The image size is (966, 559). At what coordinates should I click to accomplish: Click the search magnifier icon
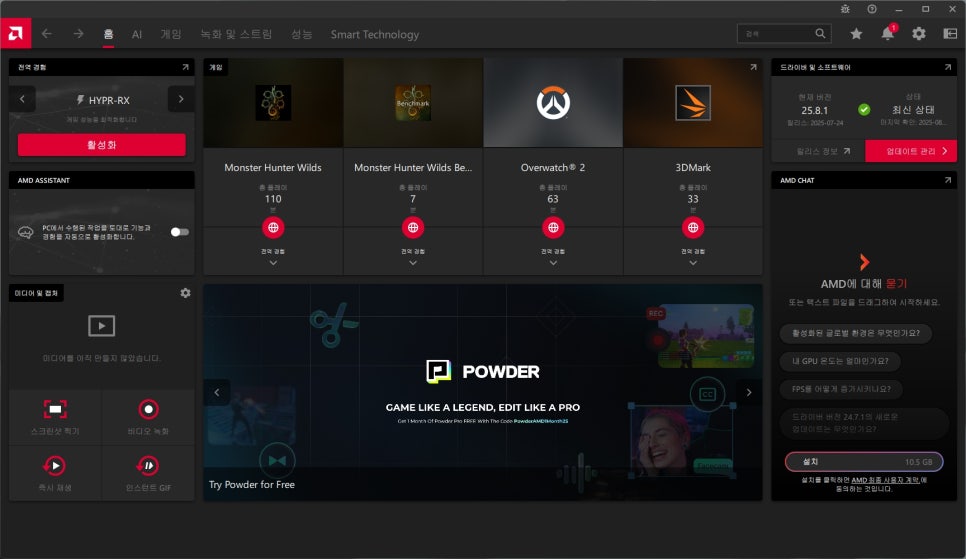tap(820, 33)
